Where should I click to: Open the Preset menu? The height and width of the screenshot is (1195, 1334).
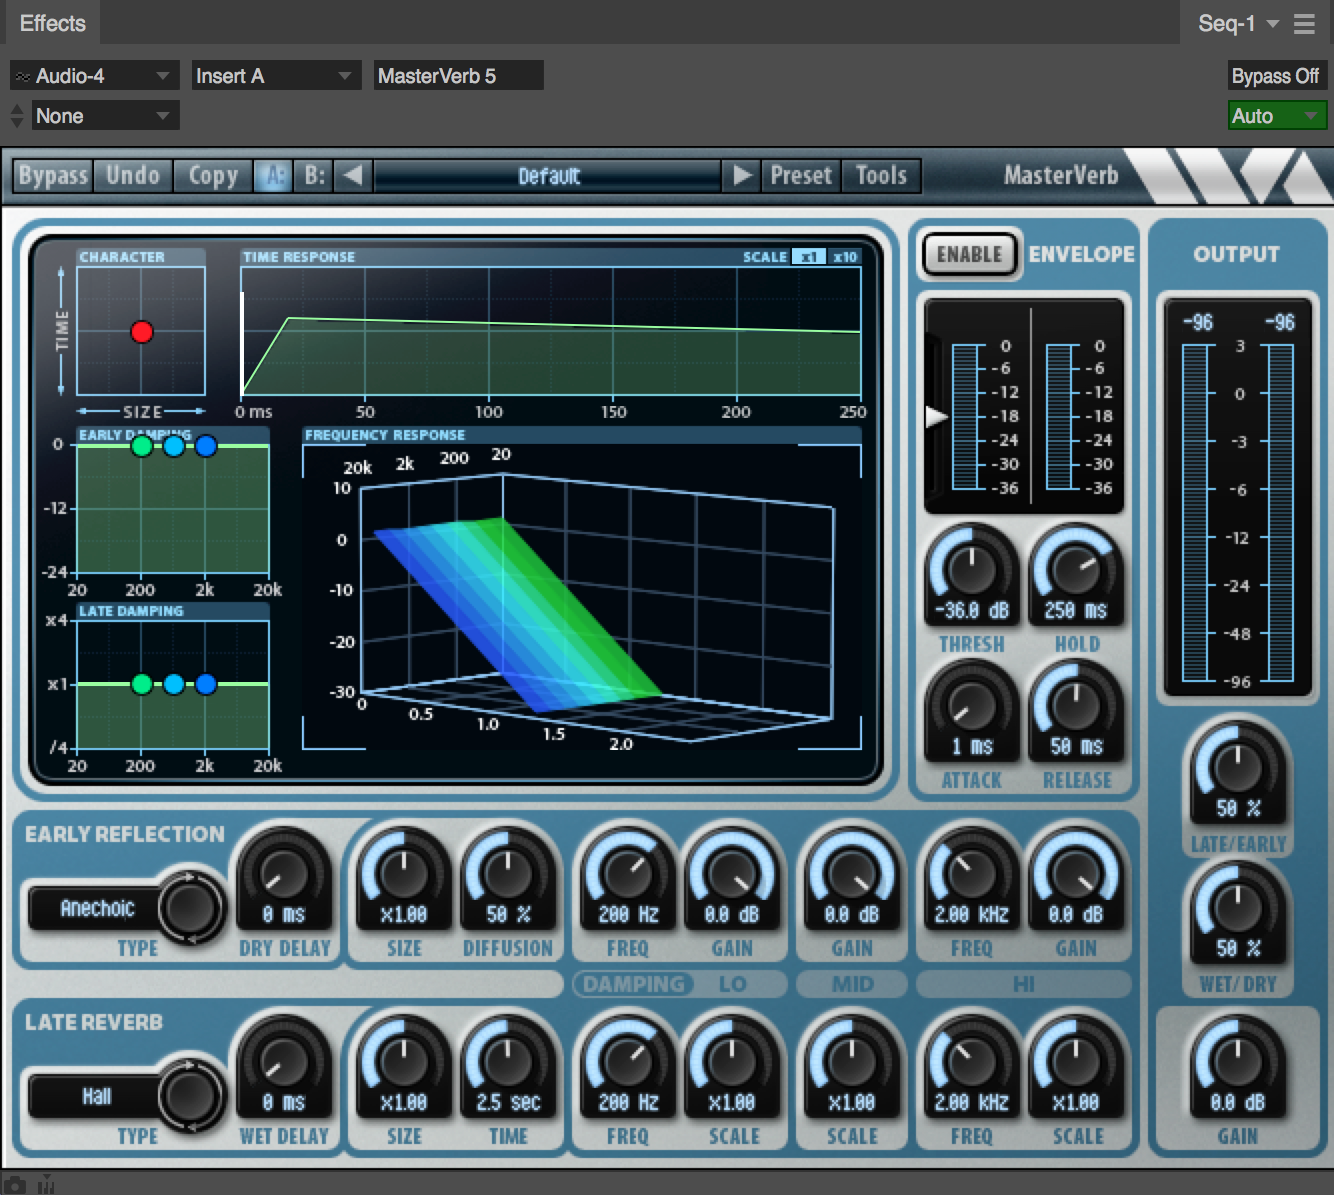coord(800,176)
